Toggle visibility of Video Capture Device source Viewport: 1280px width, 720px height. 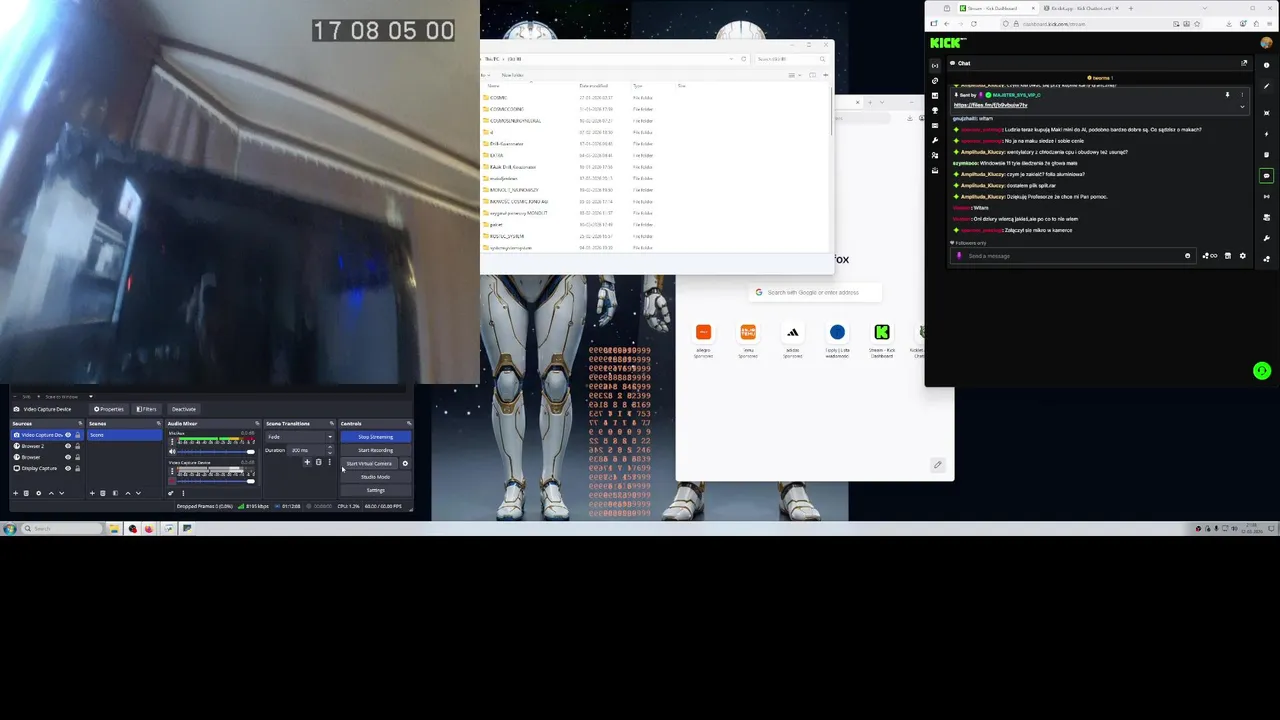[x=68, y=435]
